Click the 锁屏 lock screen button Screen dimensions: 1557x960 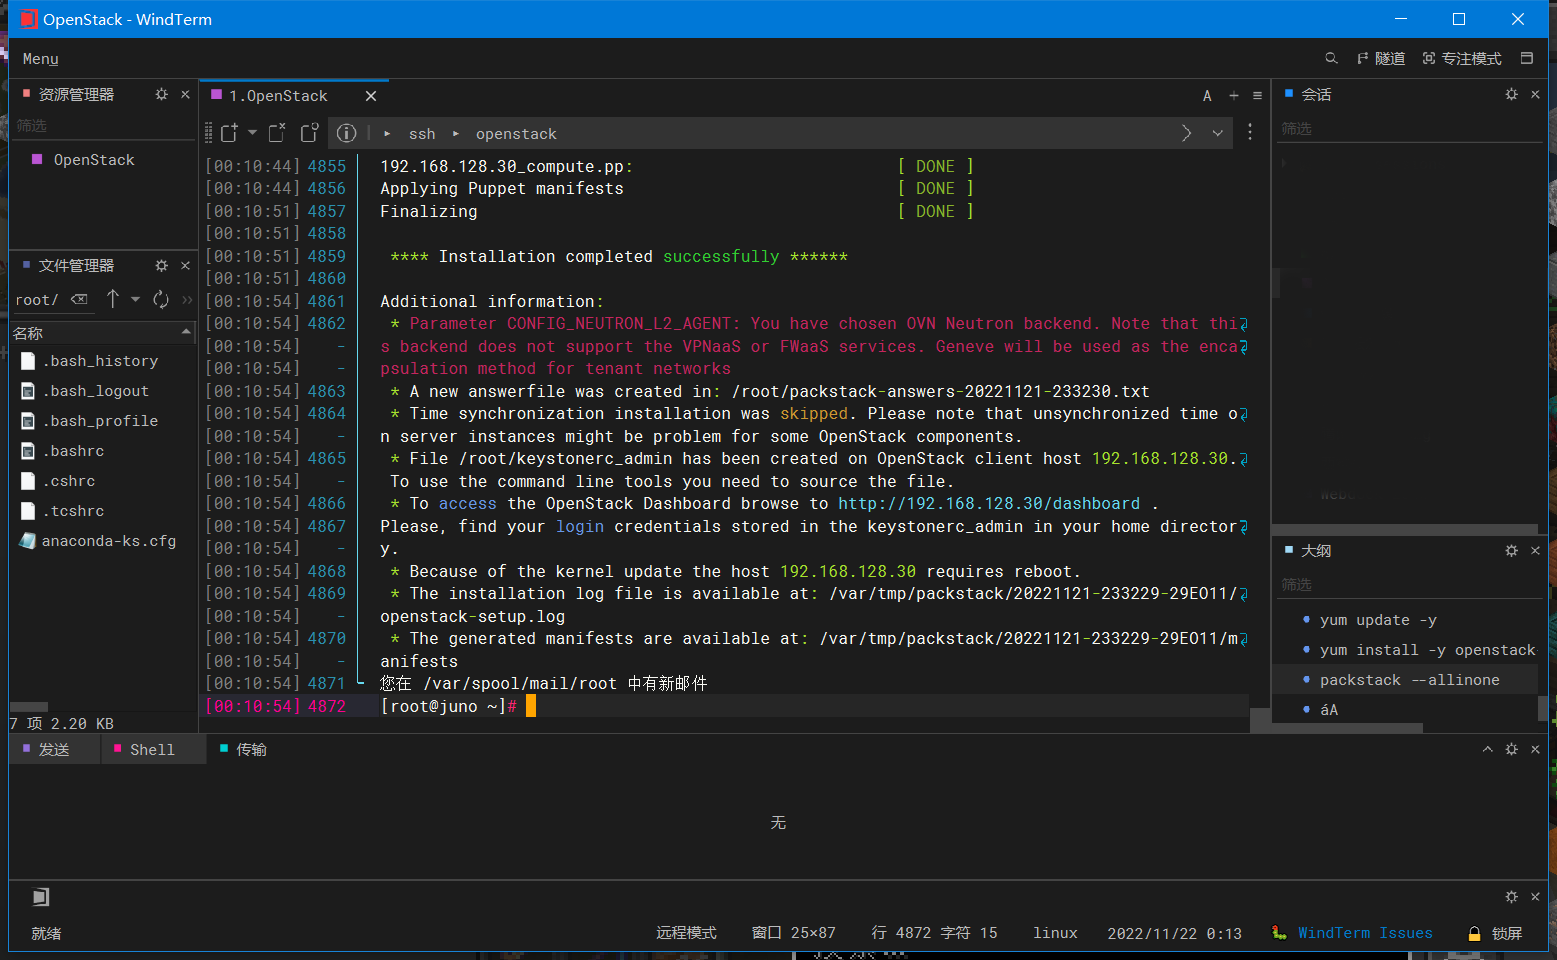(x=1495, y=933)
